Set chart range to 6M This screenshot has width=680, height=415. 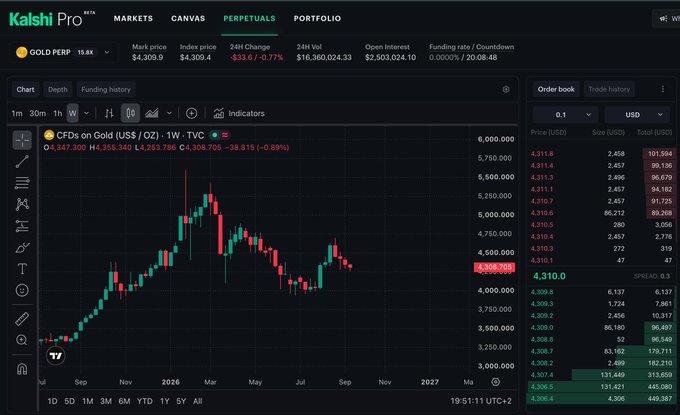click(124, 401)
